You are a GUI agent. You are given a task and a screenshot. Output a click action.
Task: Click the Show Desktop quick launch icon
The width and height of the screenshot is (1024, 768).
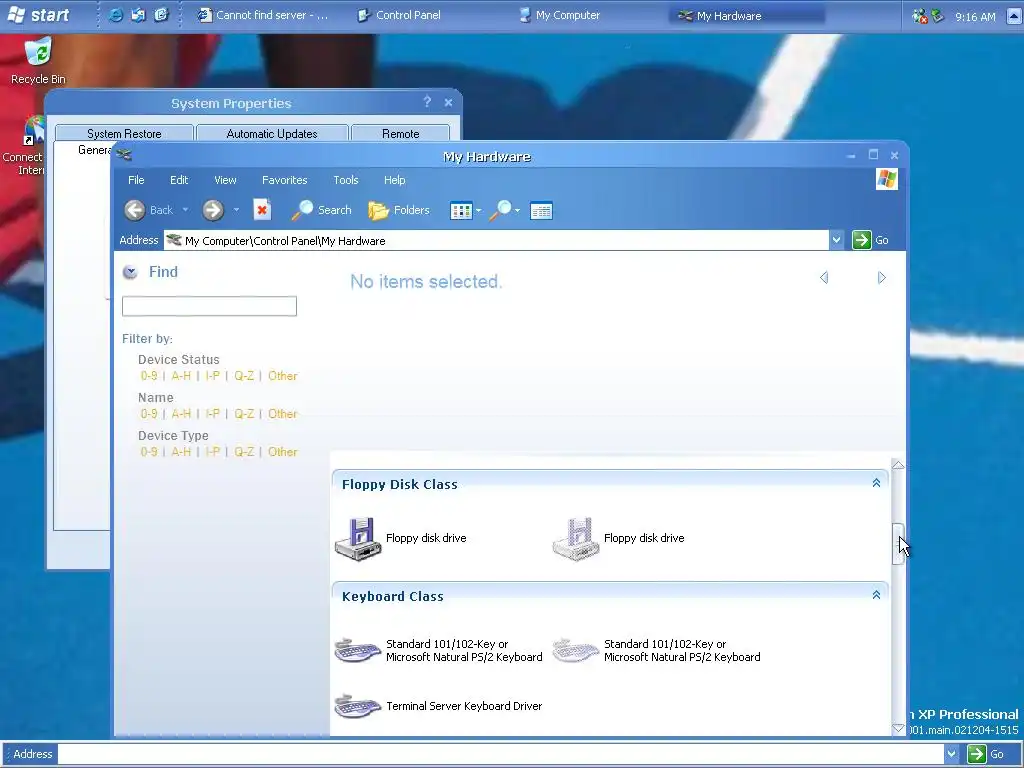tap(161, 15)
